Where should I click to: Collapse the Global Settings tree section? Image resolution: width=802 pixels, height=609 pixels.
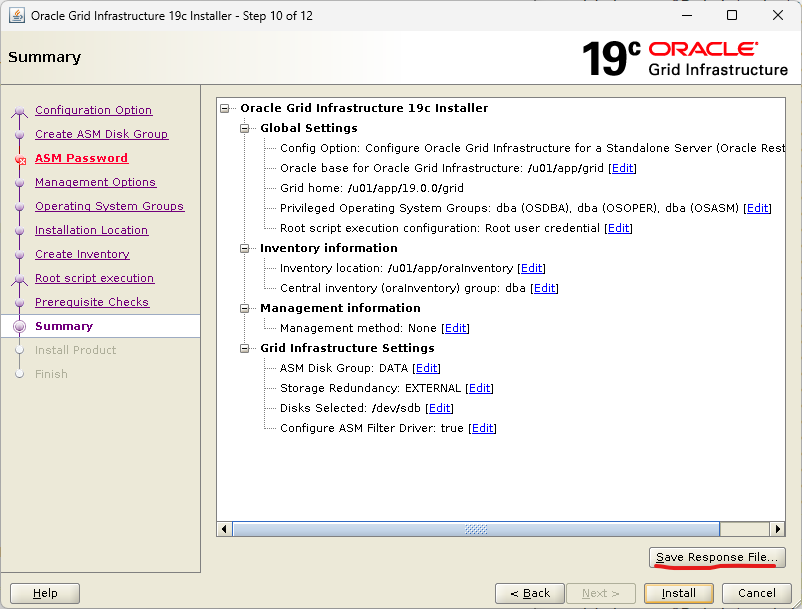(x=246, y=128)
